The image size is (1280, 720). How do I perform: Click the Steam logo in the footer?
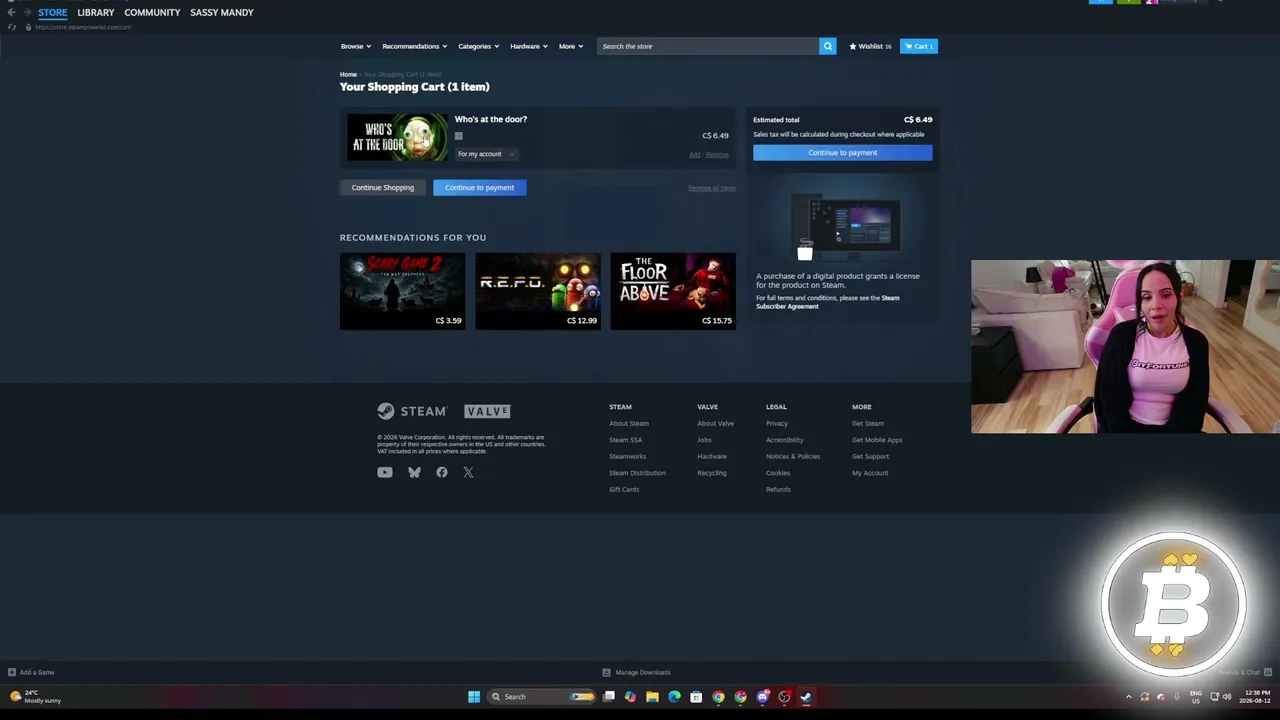tap(412, 411)
